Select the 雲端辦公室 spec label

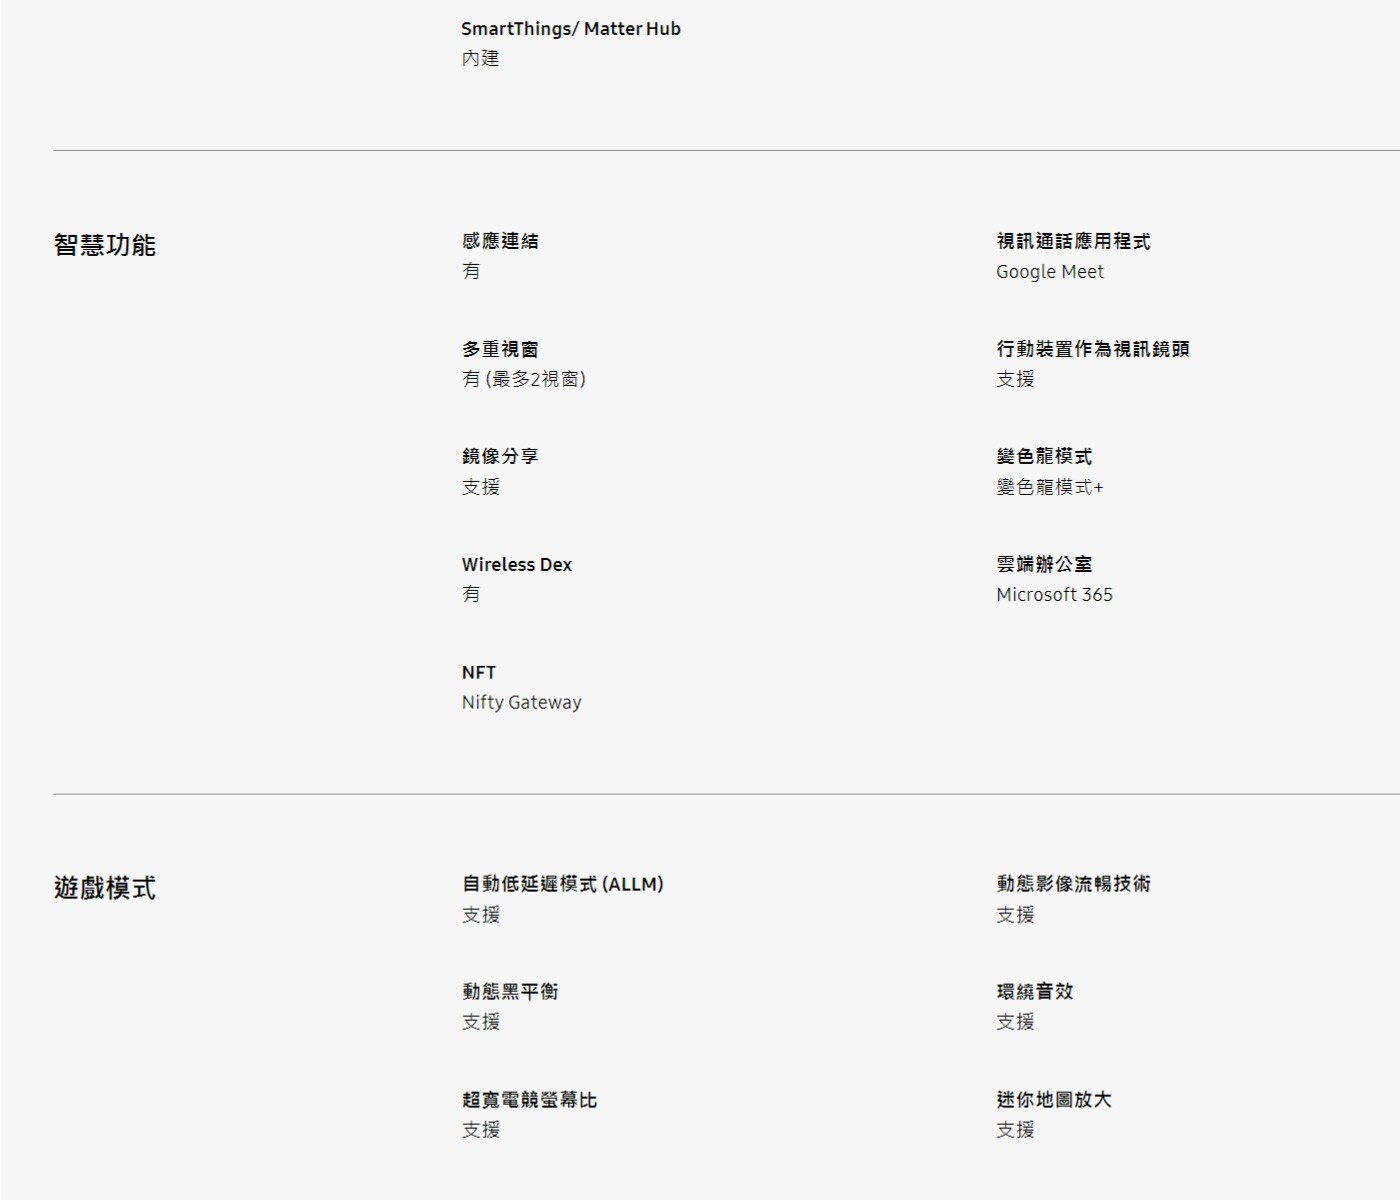pos(1044,564)
